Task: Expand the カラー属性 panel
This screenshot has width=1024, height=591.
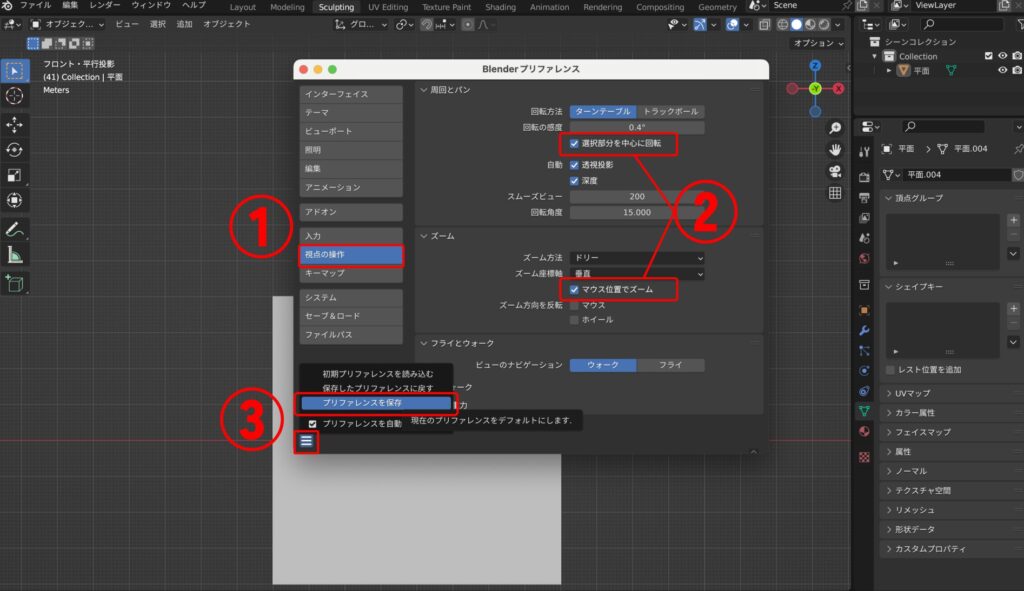Action: tap(914, 412)
